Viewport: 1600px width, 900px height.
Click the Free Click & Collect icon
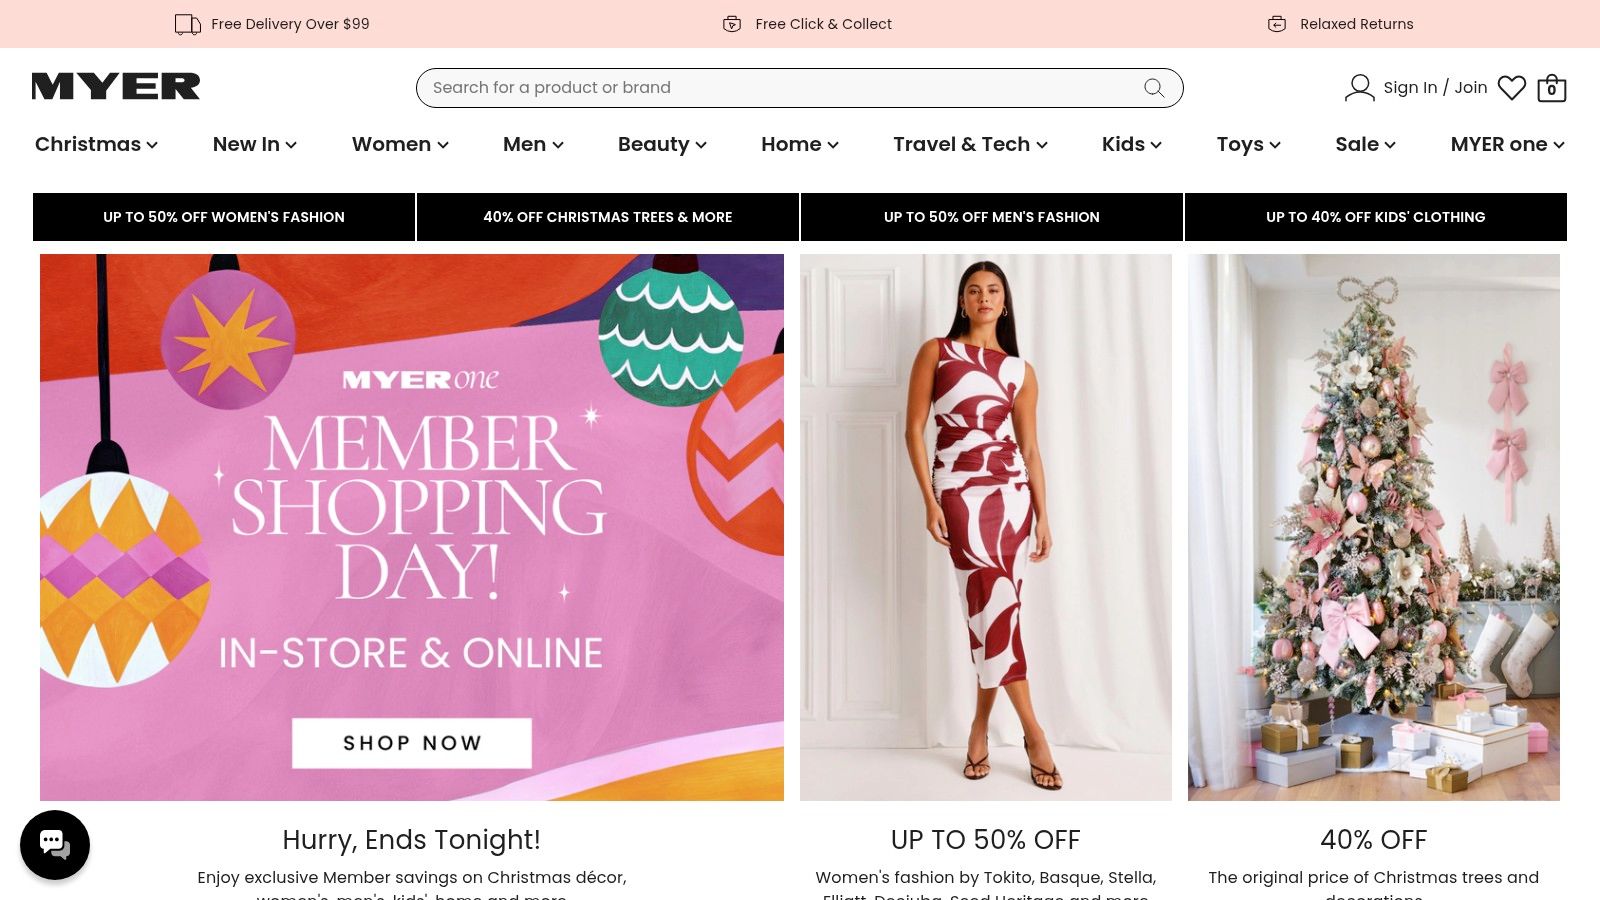[x=733, y=23]
